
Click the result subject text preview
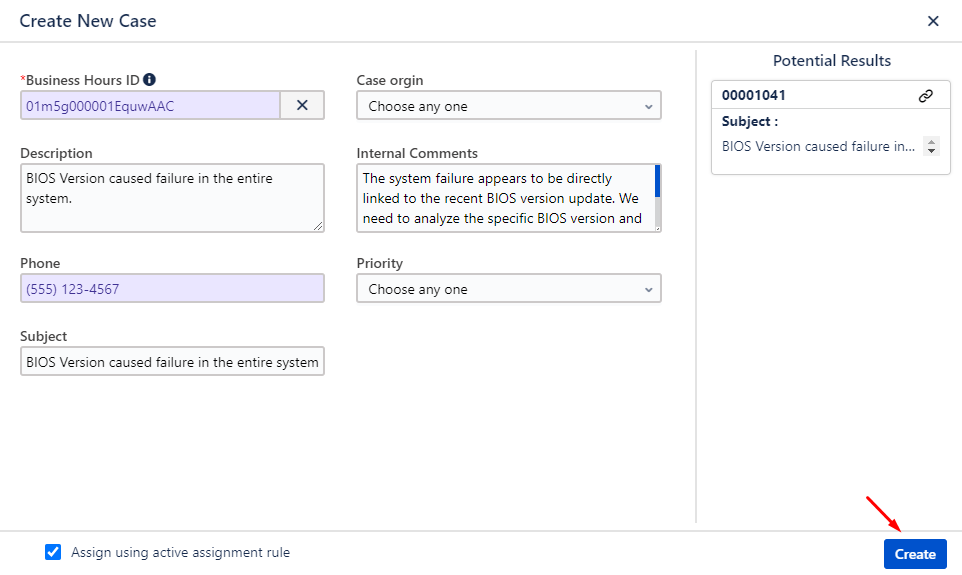coord(818,146)
